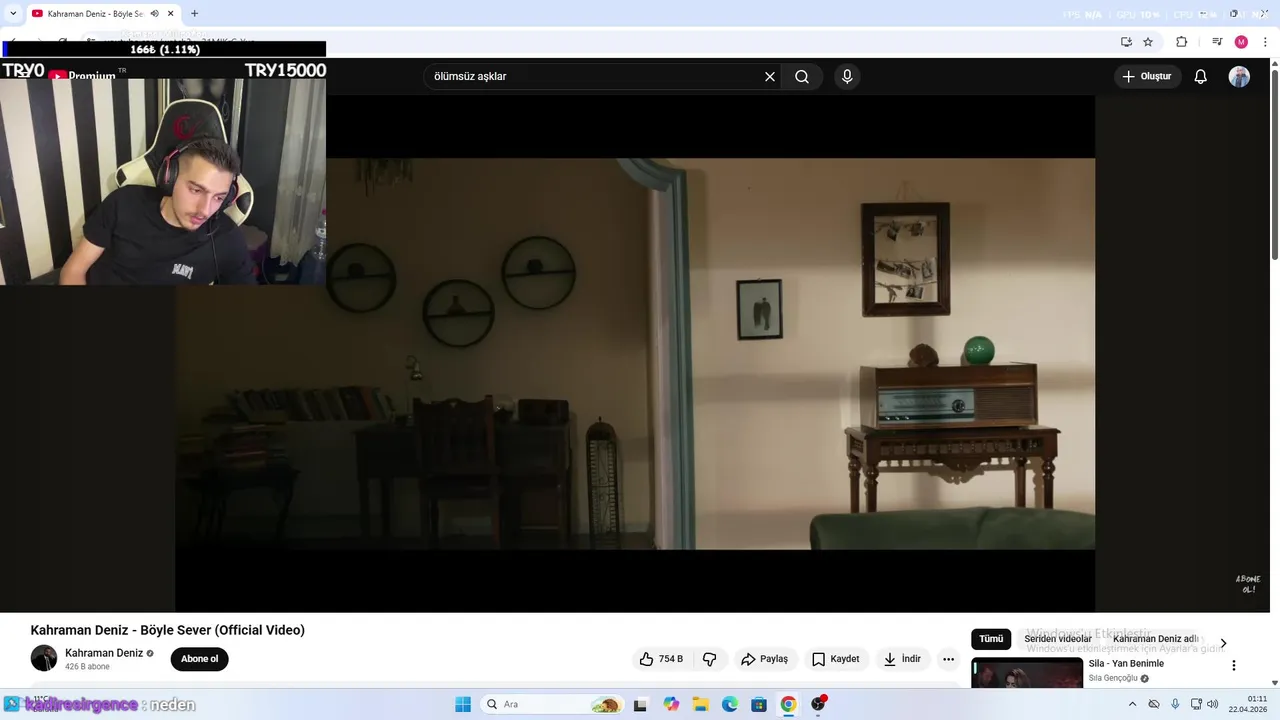1280x720 pixels.
Task: Show hidden system tray icons chevron
Action: pos(1132,704)
